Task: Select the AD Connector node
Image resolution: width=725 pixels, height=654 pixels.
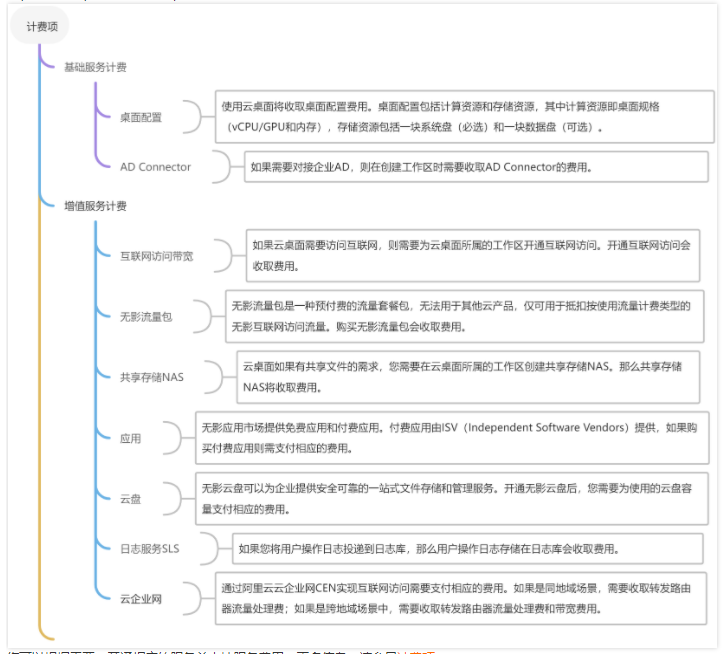Action: click(155, 167)
